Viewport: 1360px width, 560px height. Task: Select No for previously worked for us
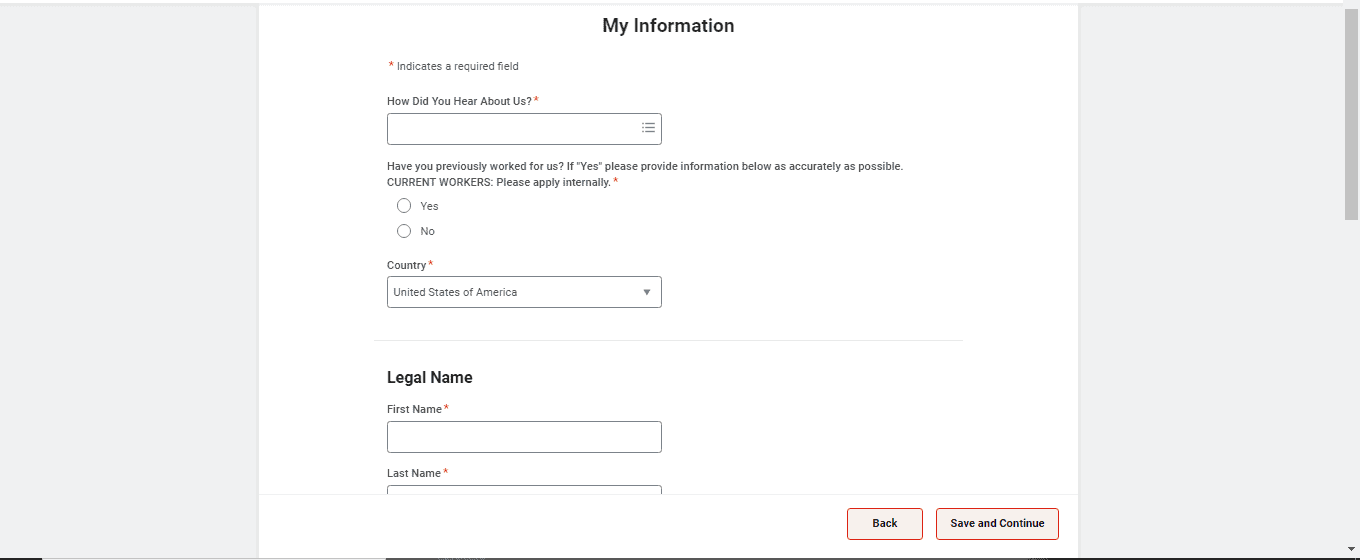[404, 231]
